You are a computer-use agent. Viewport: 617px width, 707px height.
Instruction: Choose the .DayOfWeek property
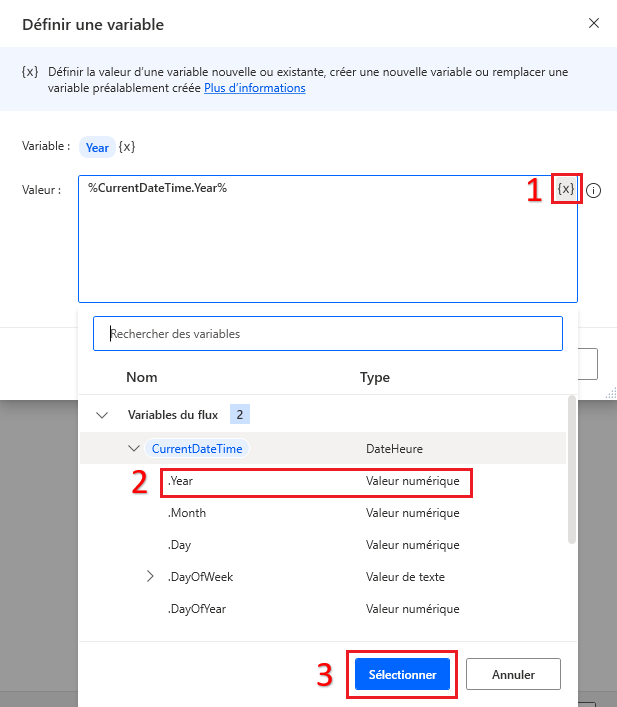(200, 577)
